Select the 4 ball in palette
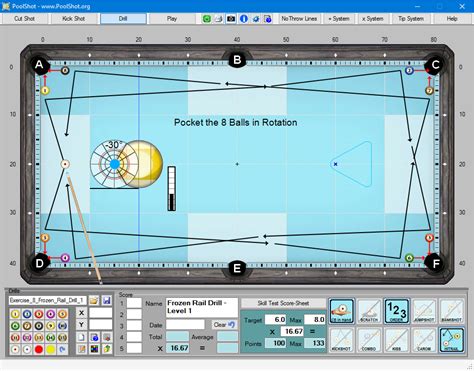Image resolution: width=474 pixels, height=371 pixels. click(x=51, y=314)
